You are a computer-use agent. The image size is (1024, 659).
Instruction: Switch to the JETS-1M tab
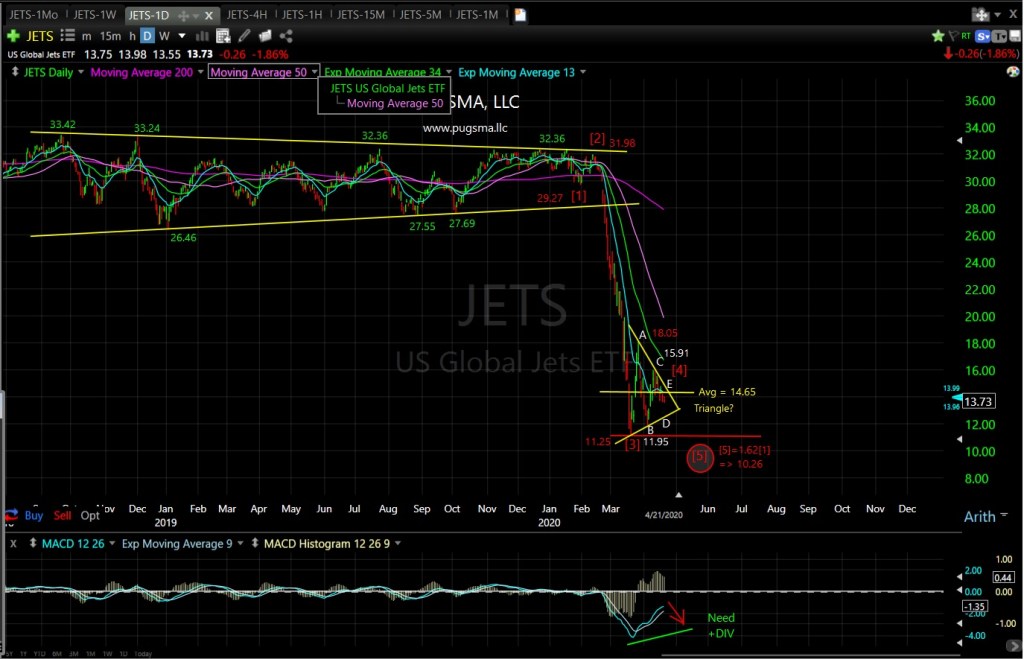[x=477, y=14]
